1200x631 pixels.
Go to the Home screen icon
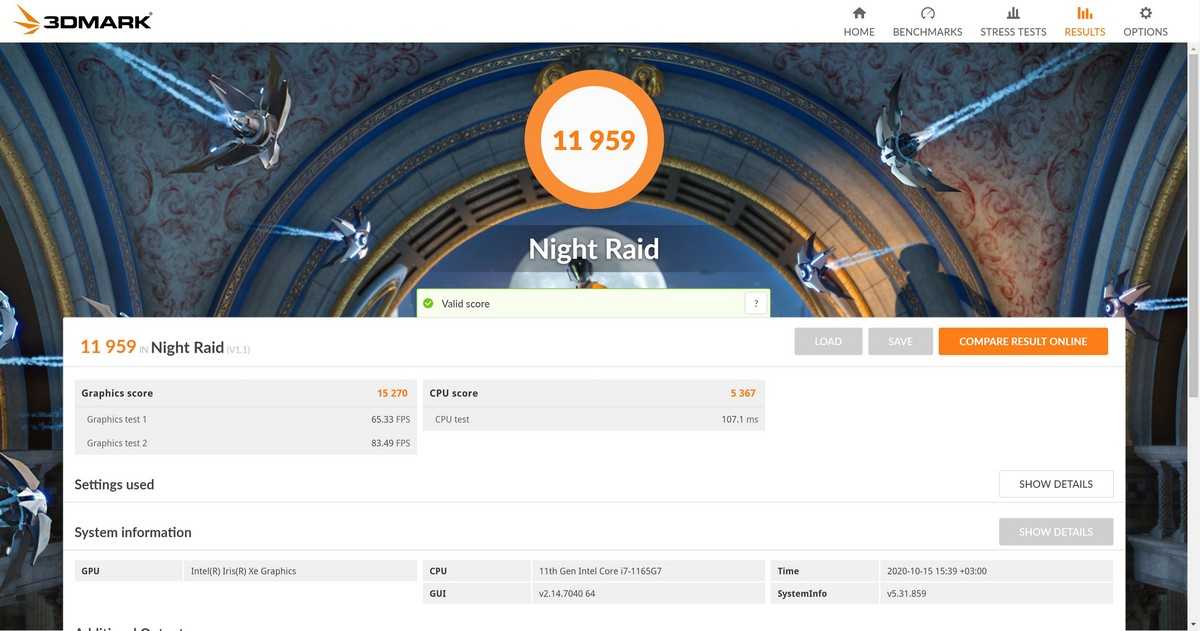(x=858, y=14)
